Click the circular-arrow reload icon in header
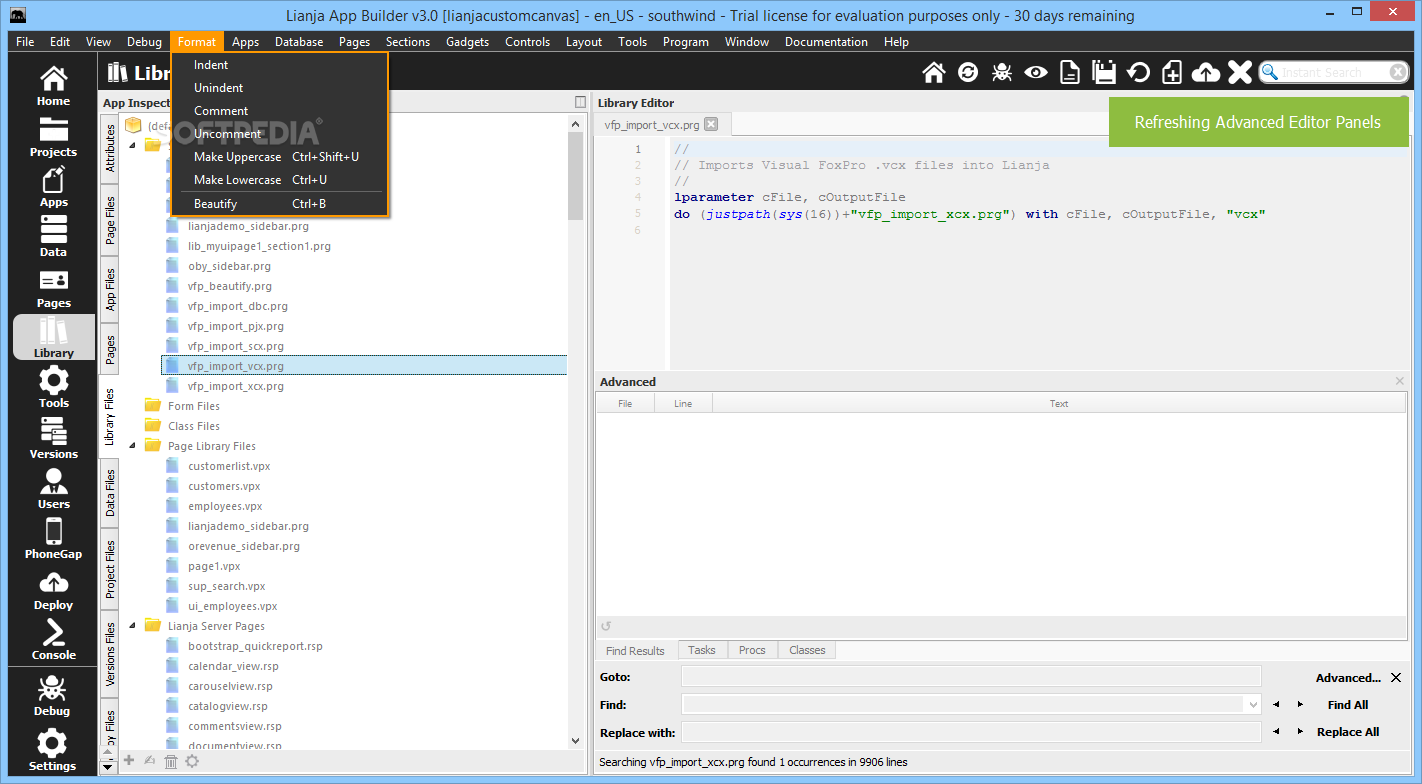 1138,72
